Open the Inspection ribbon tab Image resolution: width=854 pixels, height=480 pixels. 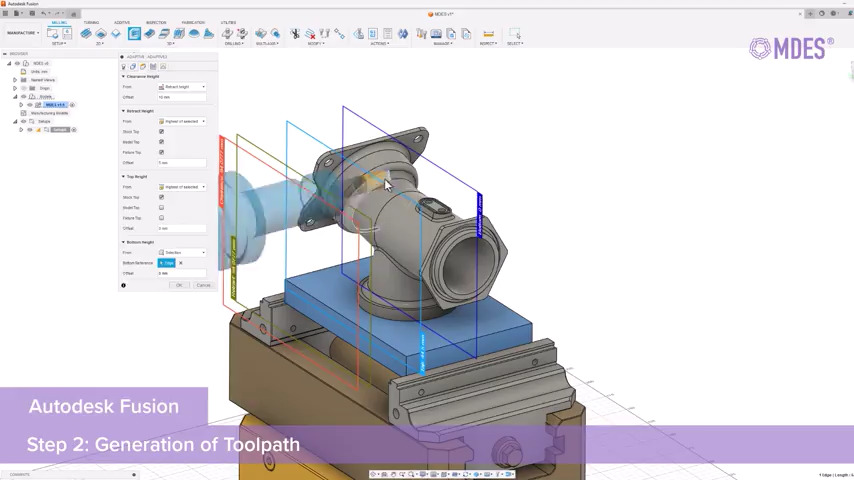click(x=156, y=22)
